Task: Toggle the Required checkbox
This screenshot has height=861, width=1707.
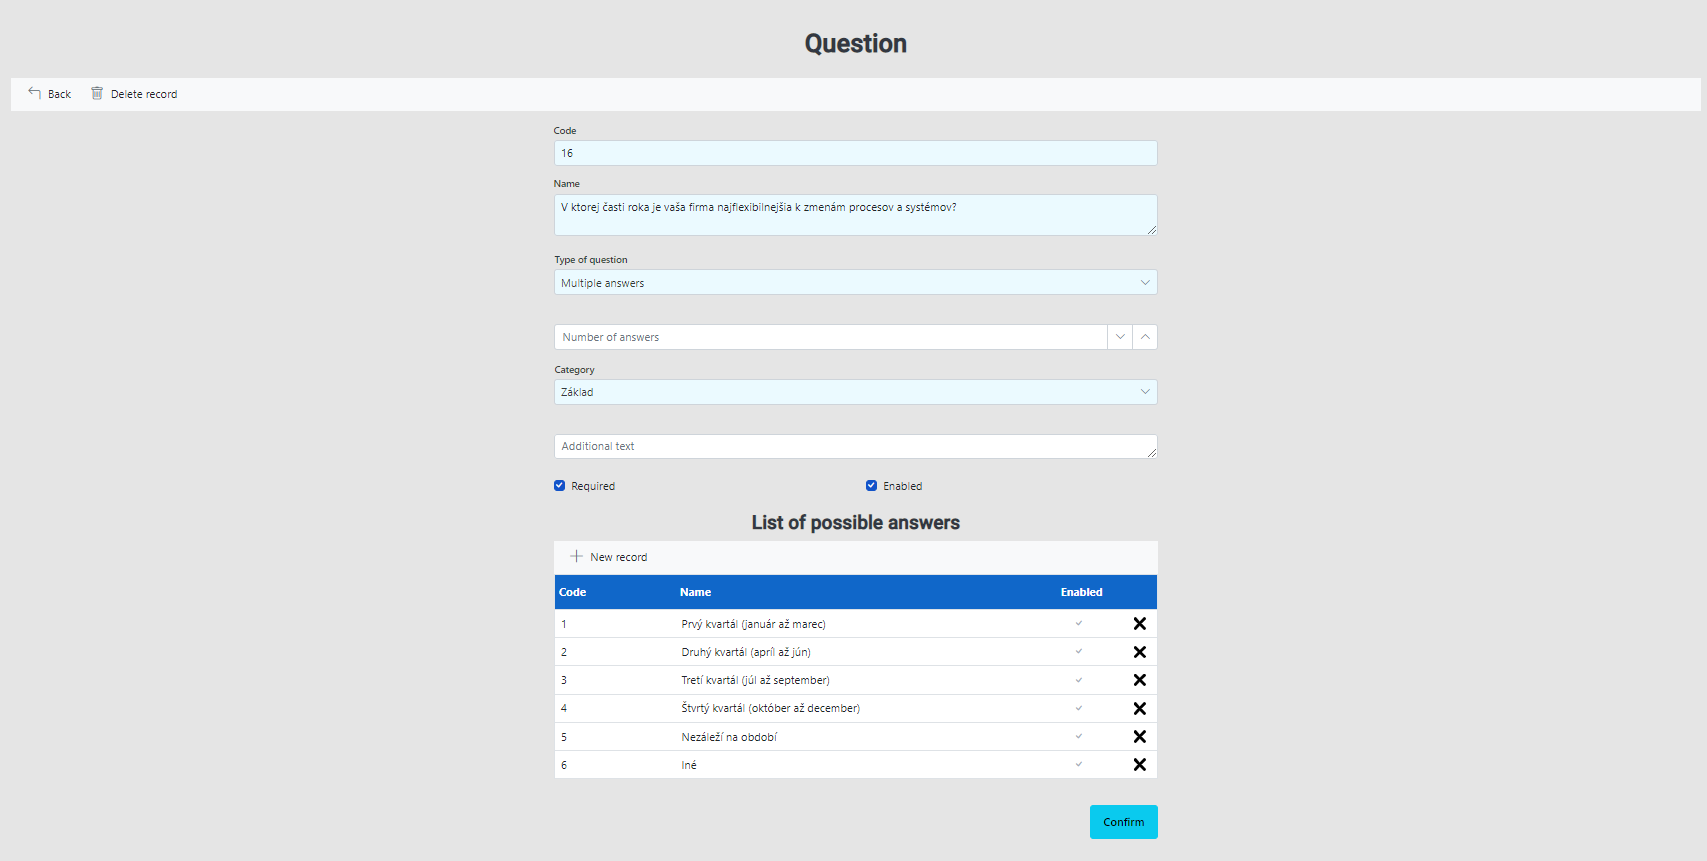Action: coord(560,486)
